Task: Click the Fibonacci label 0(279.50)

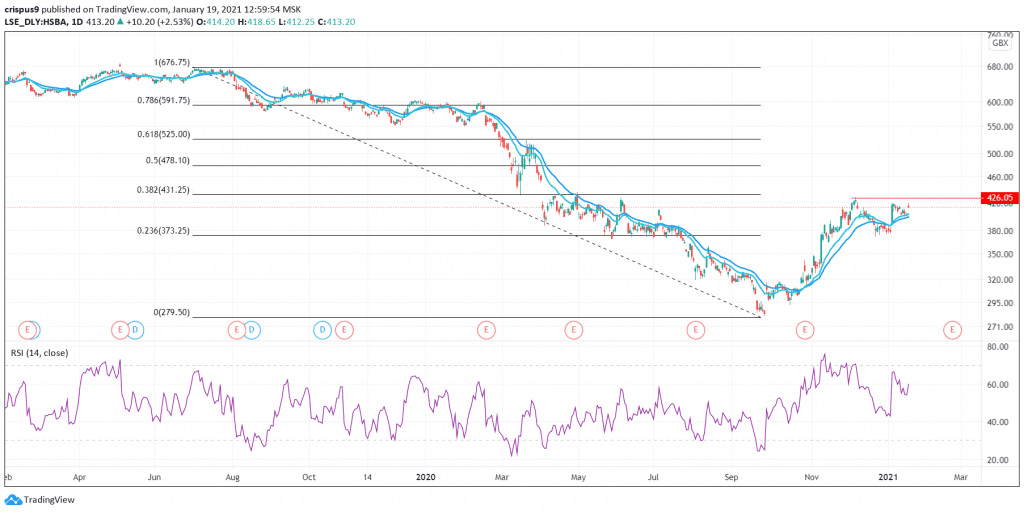Action: 171,313
